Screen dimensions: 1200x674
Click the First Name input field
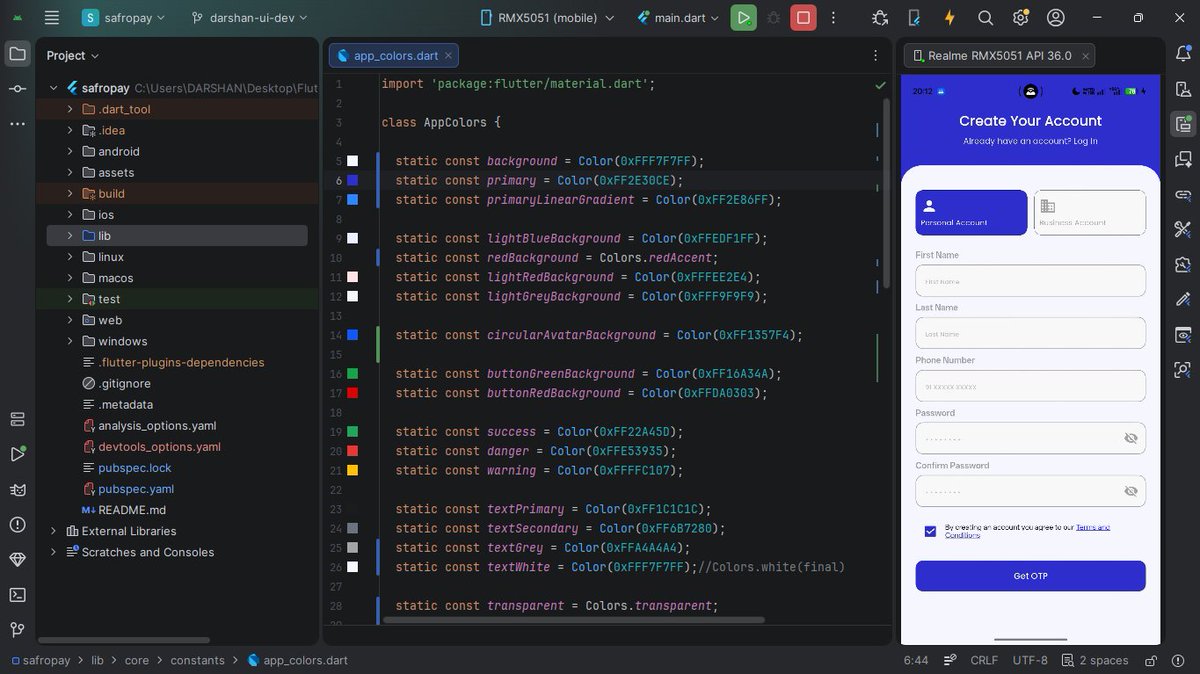point(1030,281)
